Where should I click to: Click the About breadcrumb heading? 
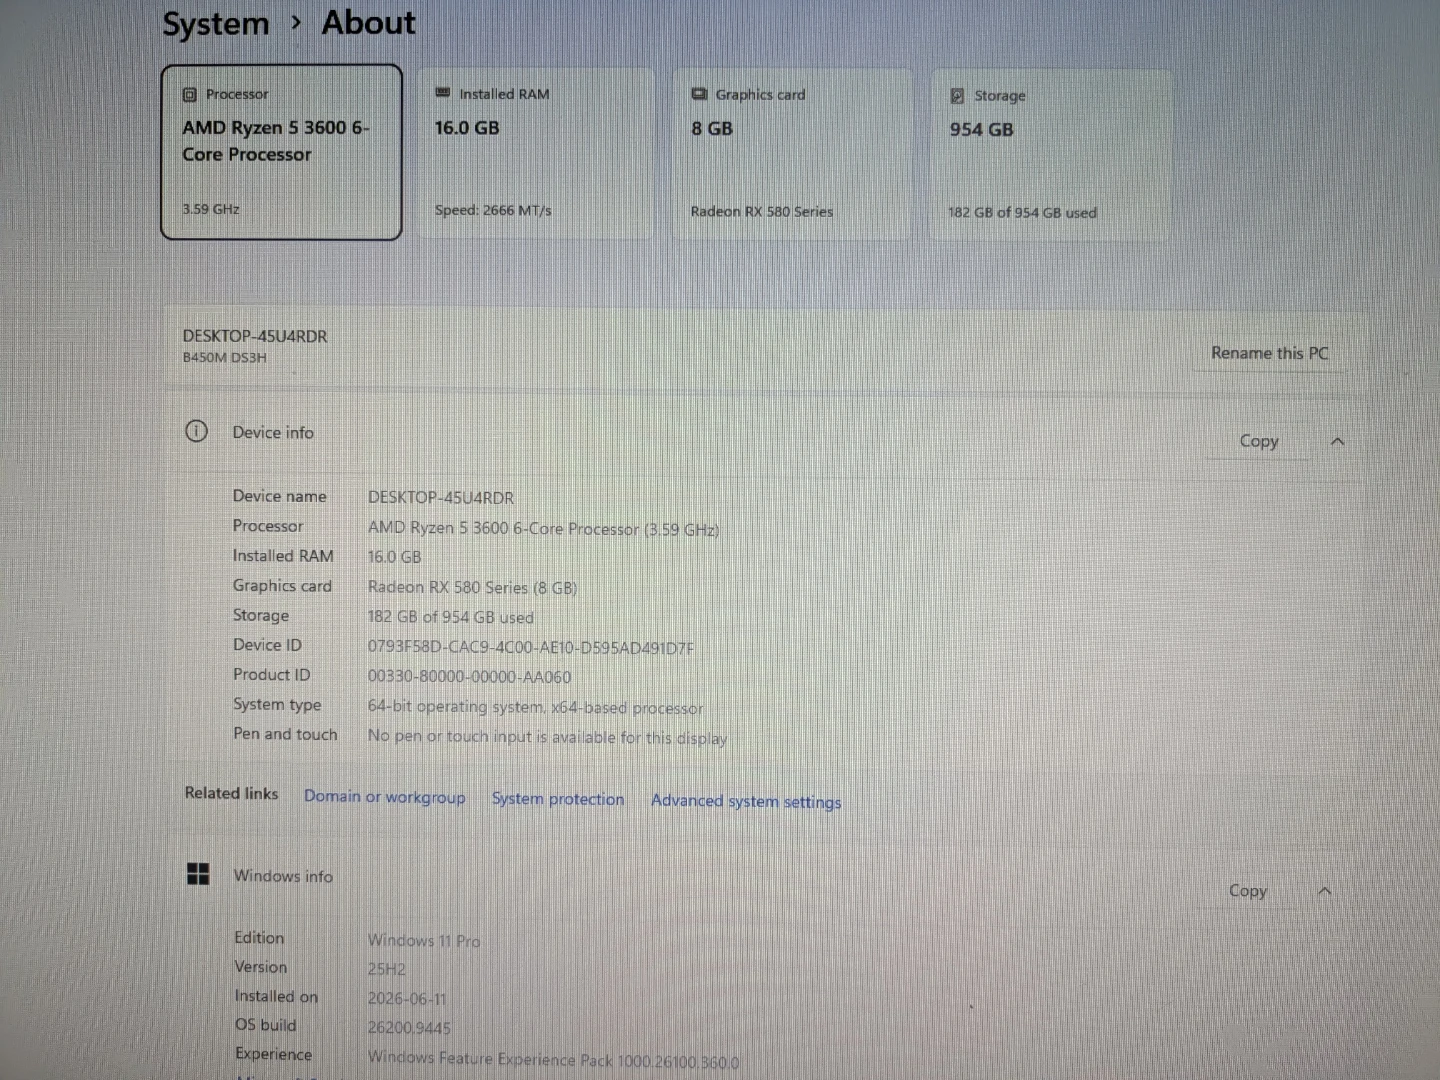pos(368,23)
